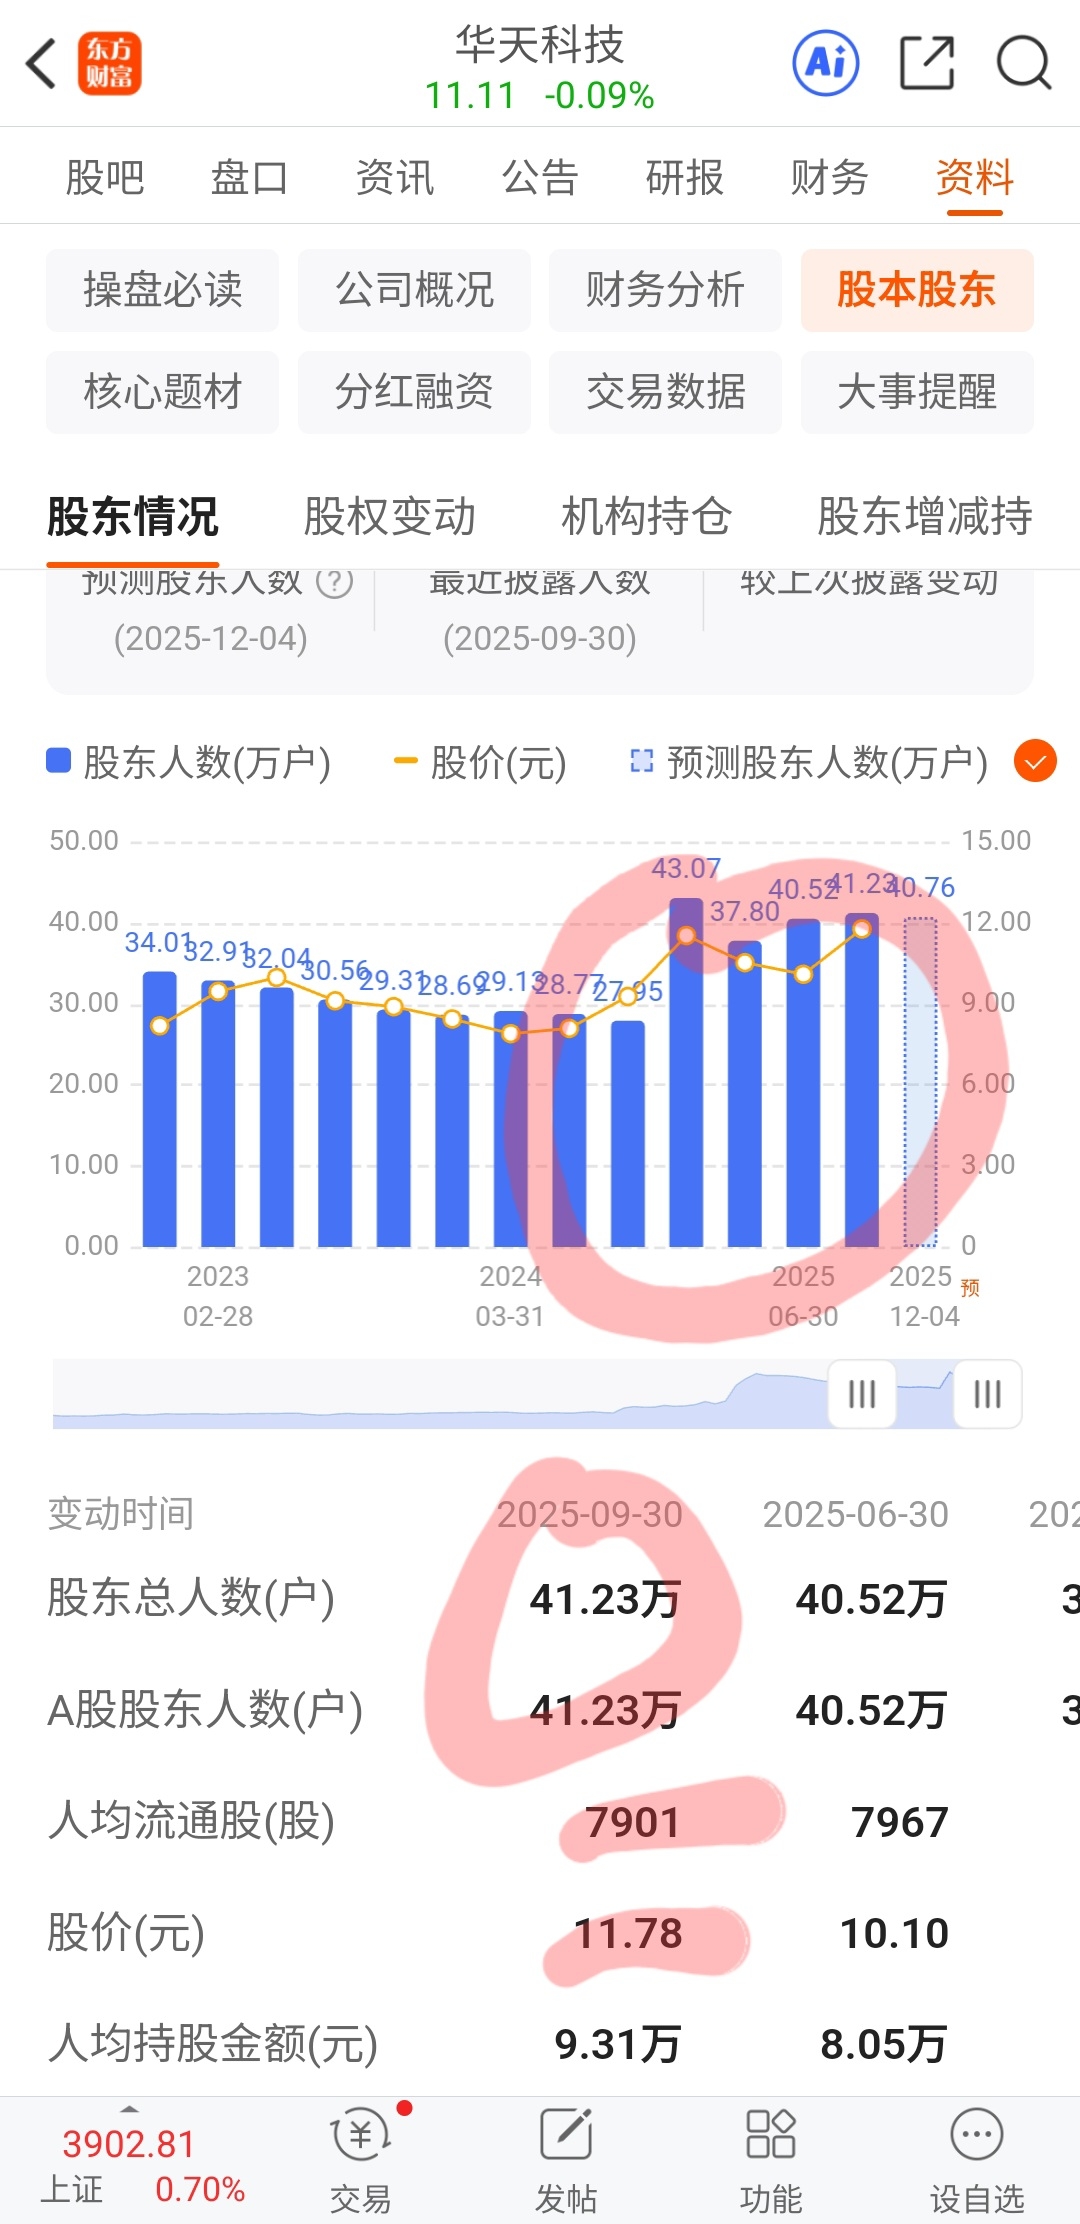
Task: Open the 东方财富 logo icon
Action: 110,64
